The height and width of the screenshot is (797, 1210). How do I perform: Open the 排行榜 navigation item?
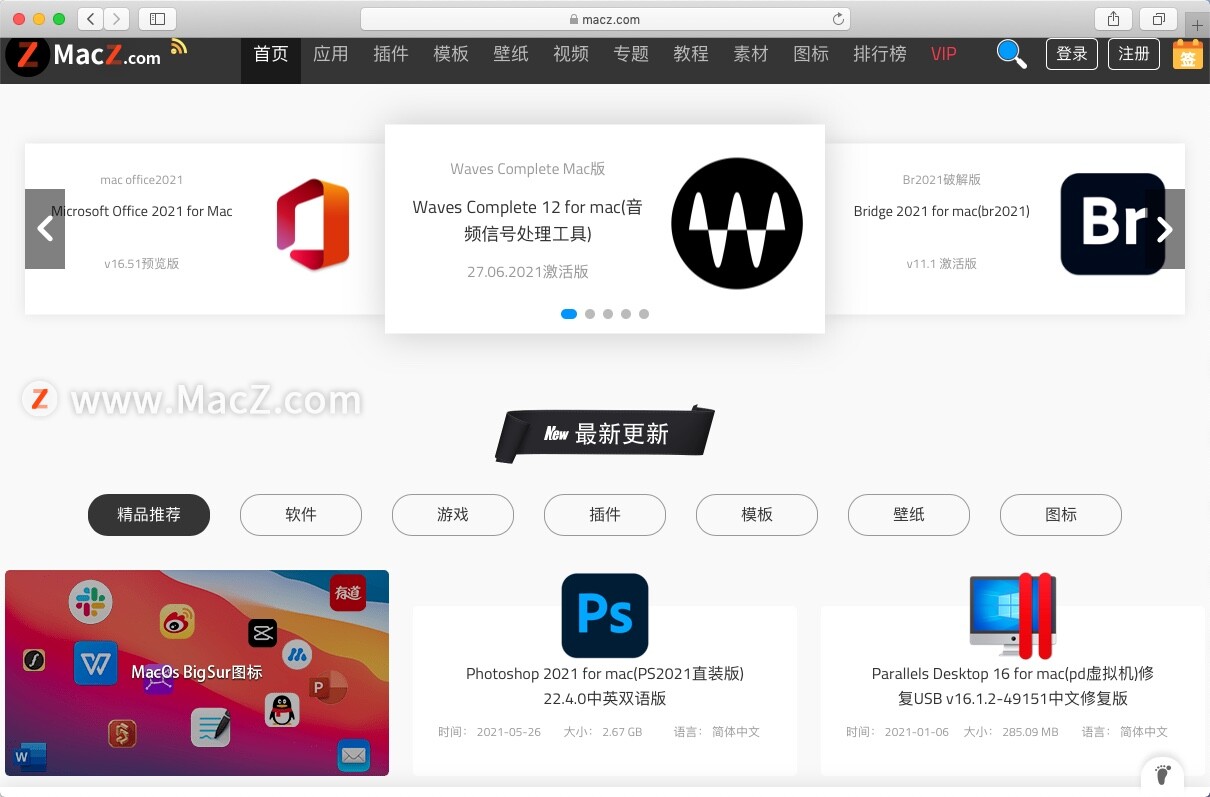[880, 54]
